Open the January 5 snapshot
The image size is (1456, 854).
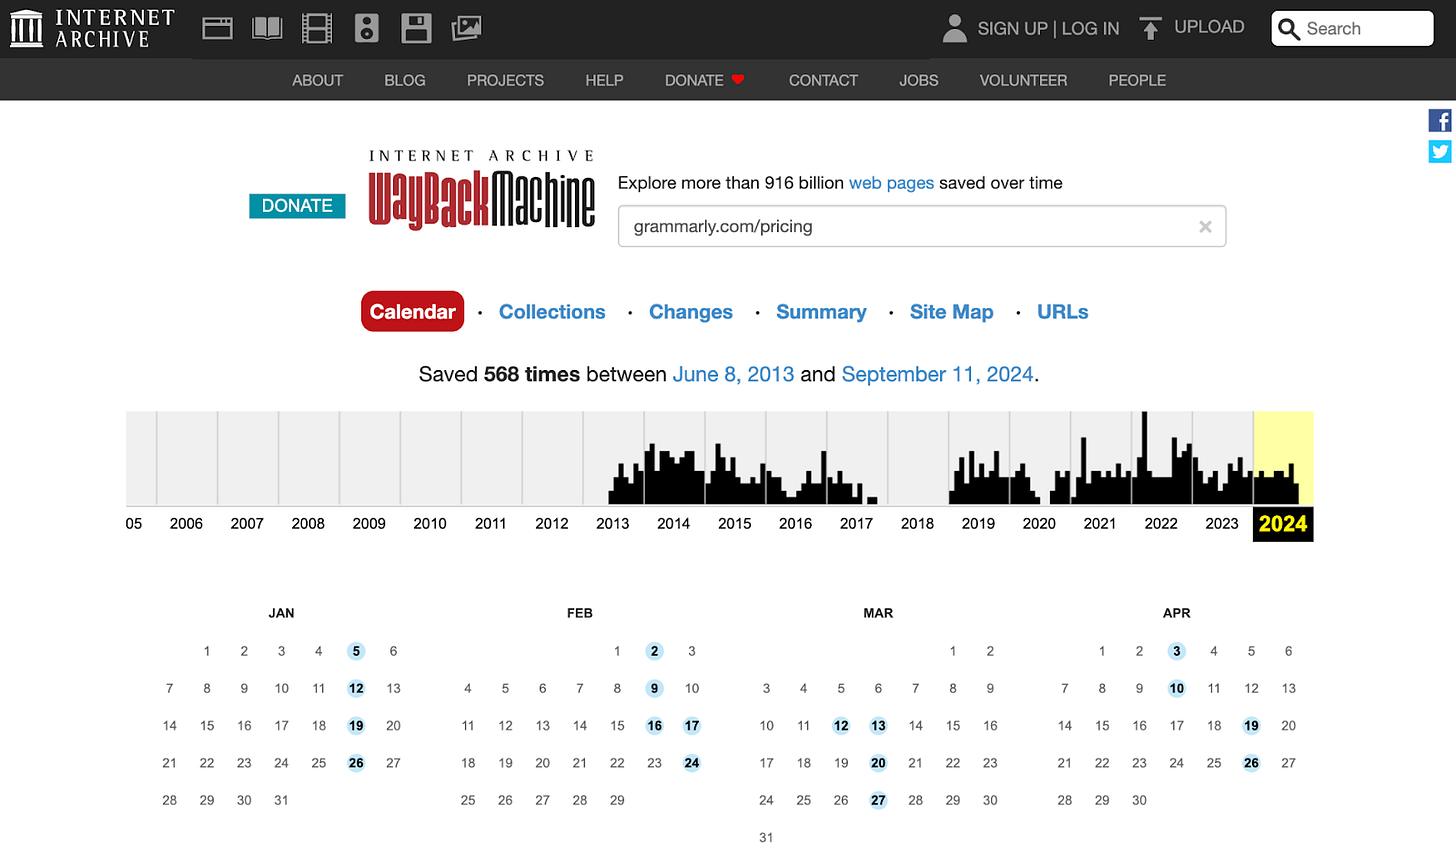356,651
